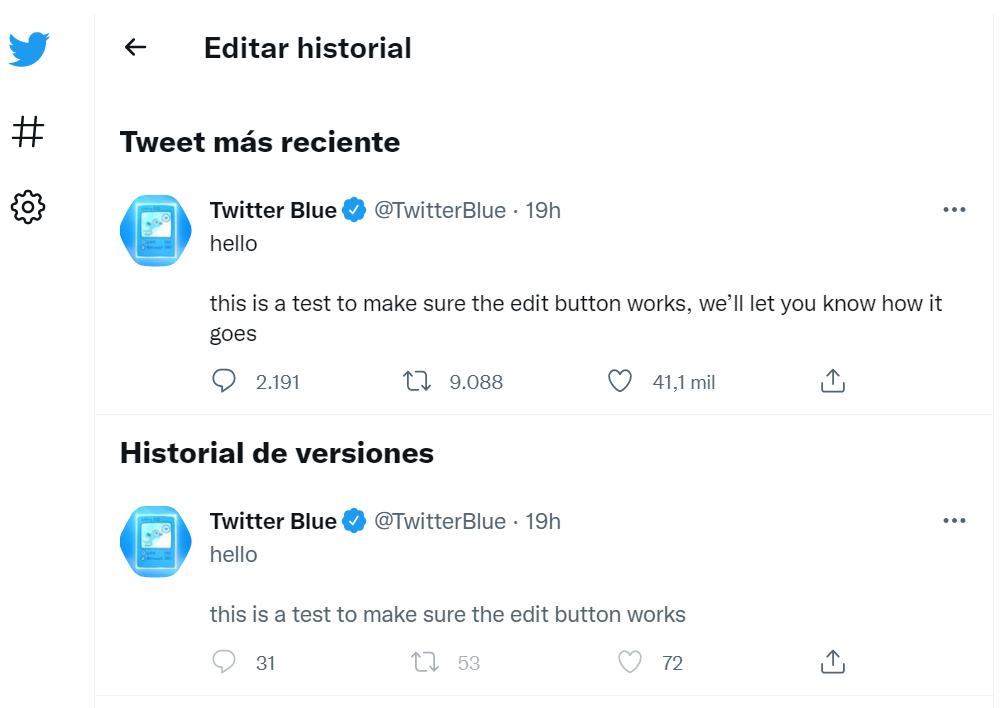
Task: Retweet the original version tweet
Action: click(426, 662)
